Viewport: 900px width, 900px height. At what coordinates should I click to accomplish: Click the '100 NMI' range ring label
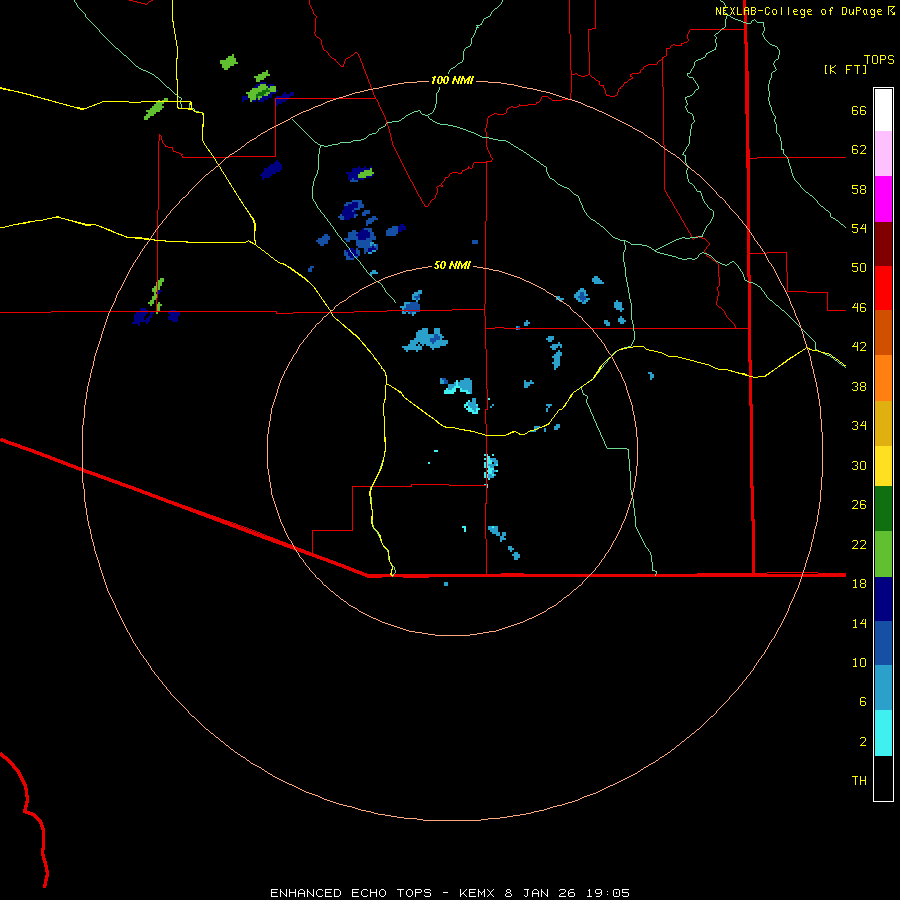[x=452, y=80]
